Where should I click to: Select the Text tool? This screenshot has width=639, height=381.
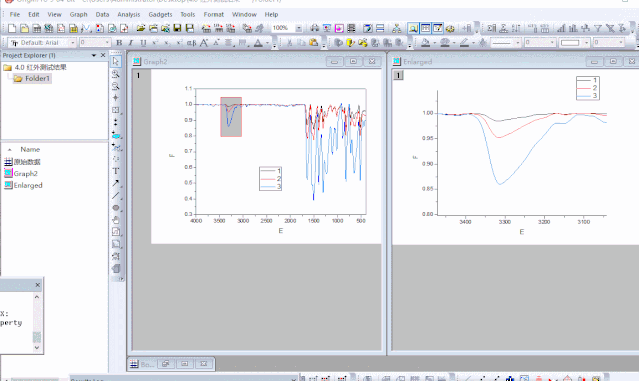(x=116, y=171)
